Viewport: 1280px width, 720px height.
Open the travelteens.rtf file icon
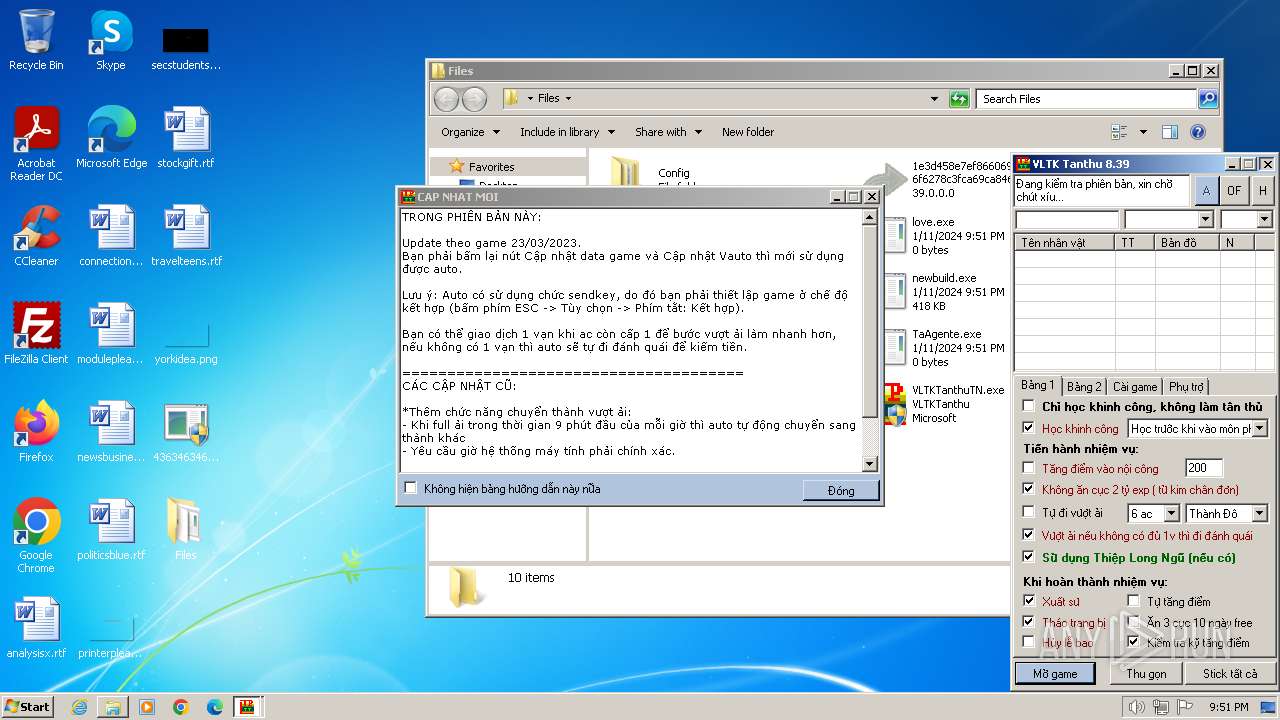pos(186,236)
